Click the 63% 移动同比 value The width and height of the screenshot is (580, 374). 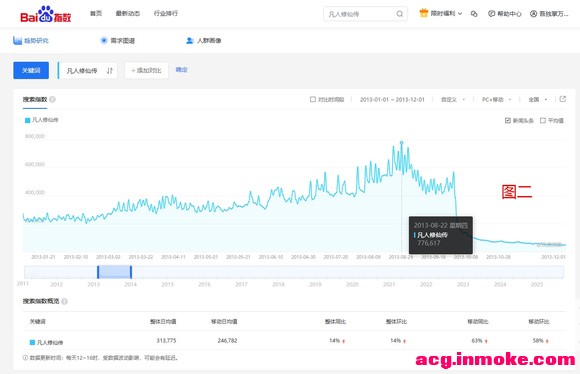(477, 340)
